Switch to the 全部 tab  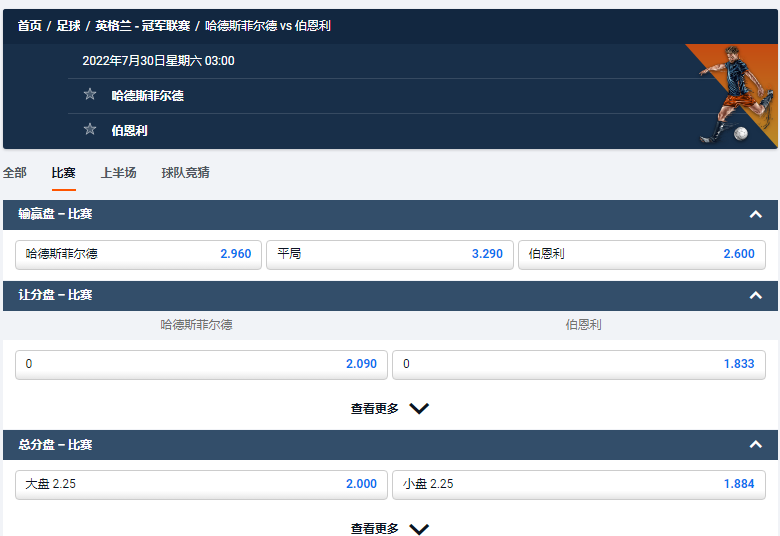tap(15, 173)
